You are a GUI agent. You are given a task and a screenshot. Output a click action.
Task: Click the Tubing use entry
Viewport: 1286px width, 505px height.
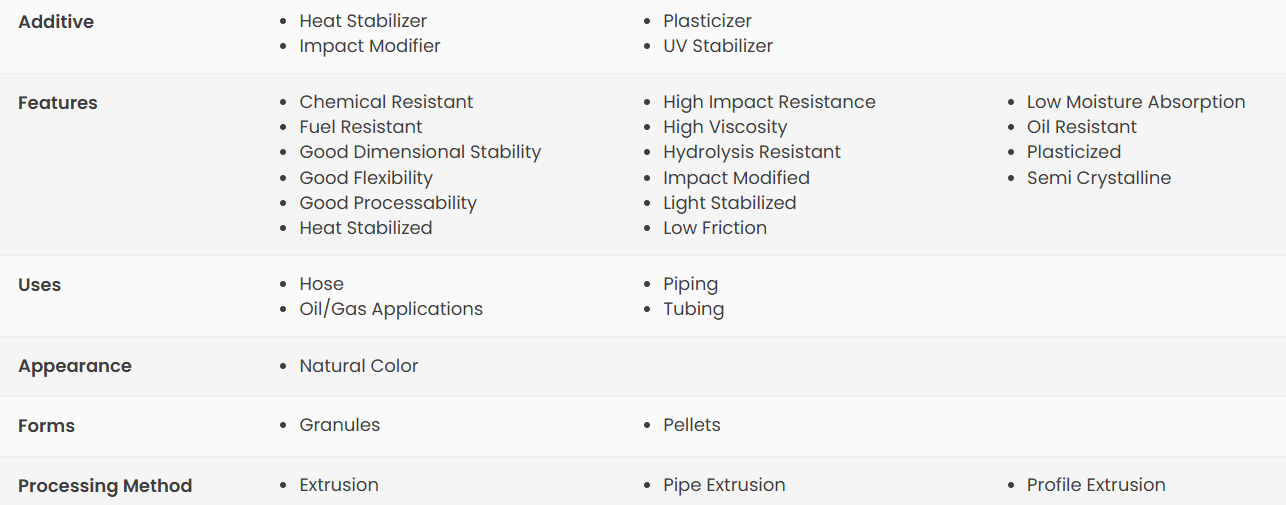point(693,309)
